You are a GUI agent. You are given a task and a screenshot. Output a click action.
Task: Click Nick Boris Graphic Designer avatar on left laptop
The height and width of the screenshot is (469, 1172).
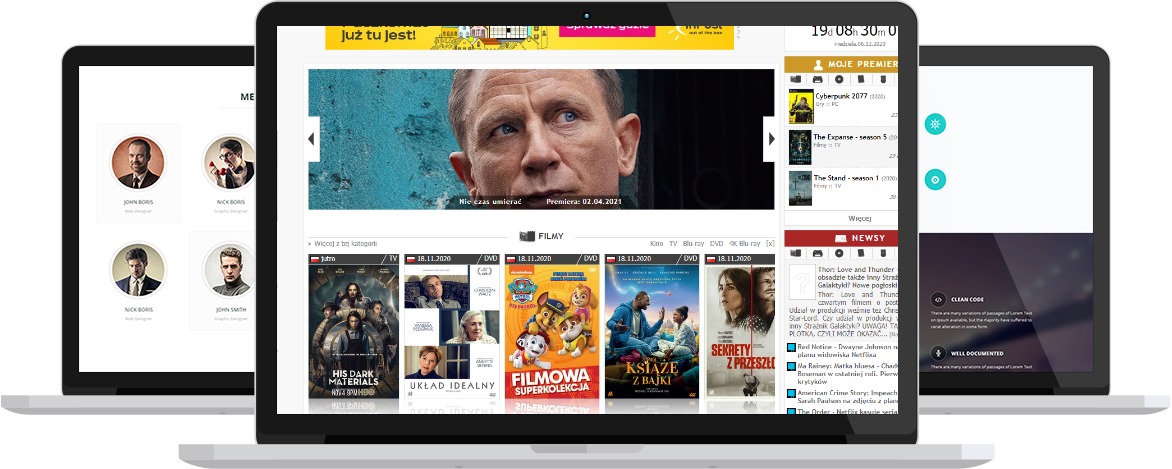(229, 163)
